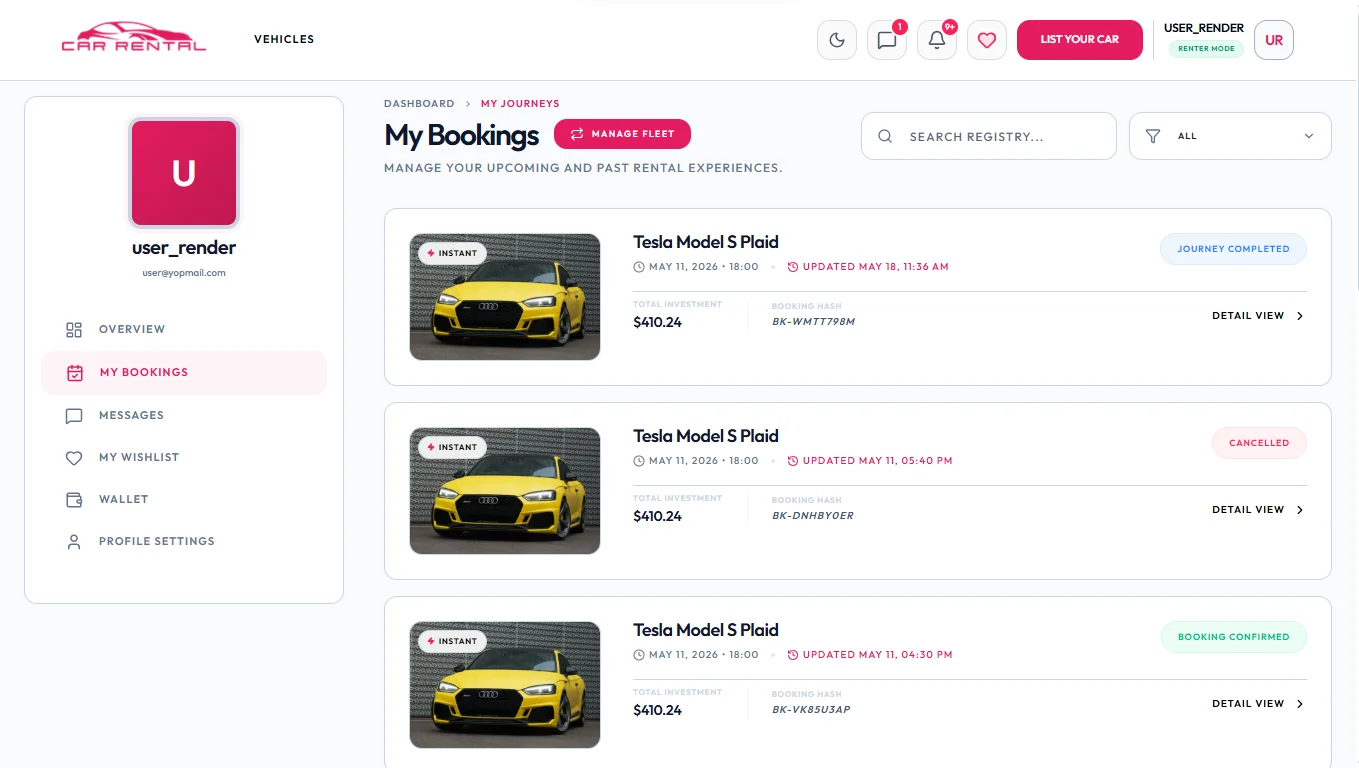Open Profile Settings in the sidebar
1359x768 pixels.
tap(184, 541)
